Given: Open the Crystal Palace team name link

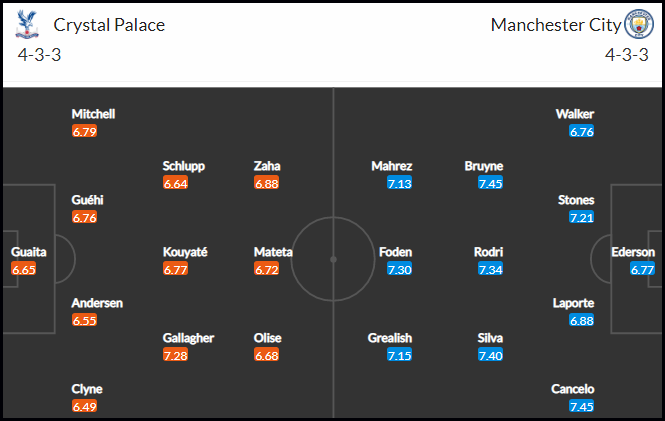Looking at the screenshot, I should click(109, 25).
